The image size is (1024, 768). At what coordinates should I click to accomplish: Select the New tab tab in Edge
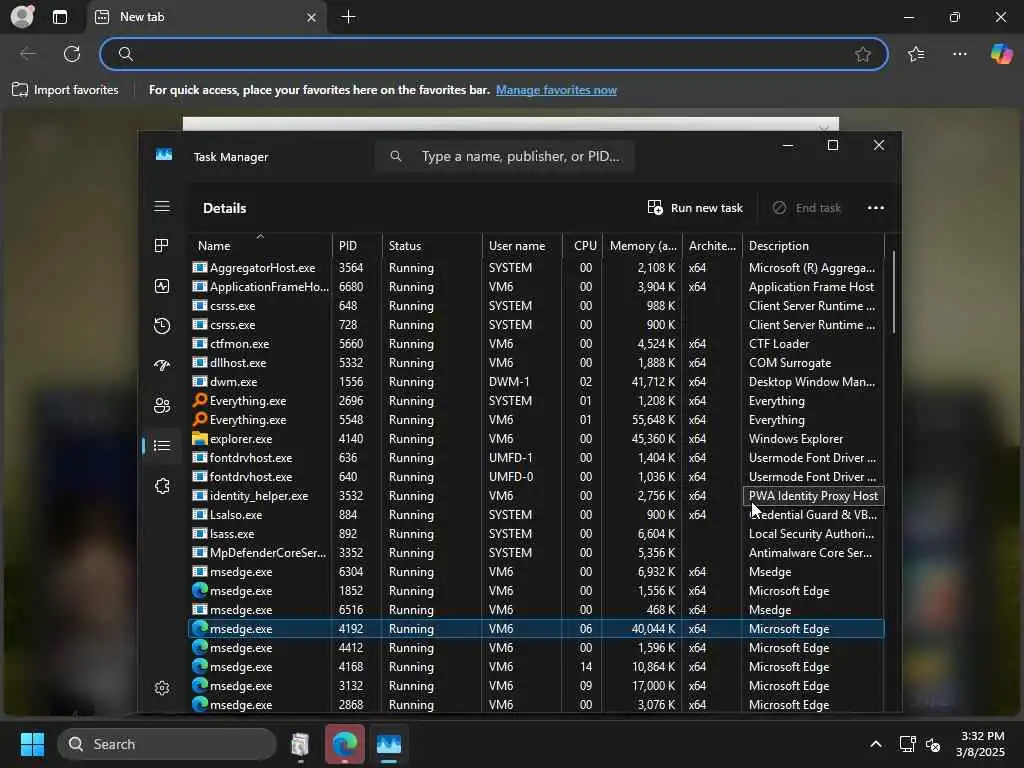tap(206, 17)
